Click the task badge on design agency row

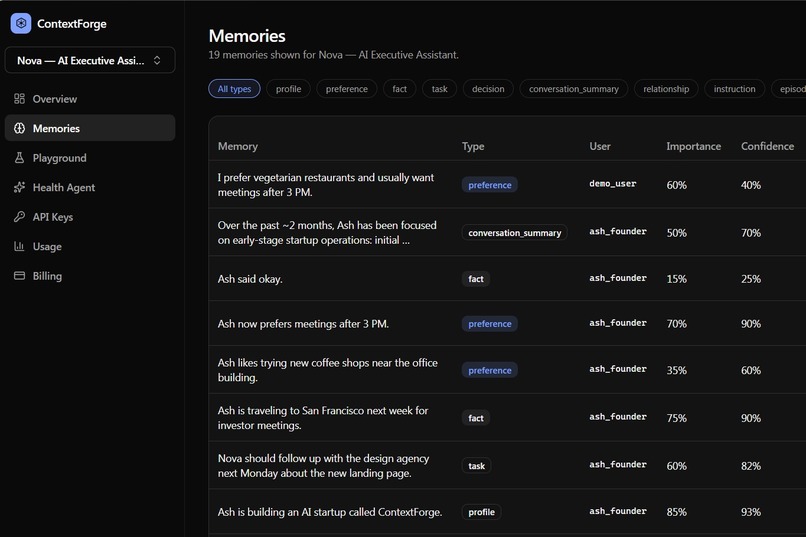(477, 466)
